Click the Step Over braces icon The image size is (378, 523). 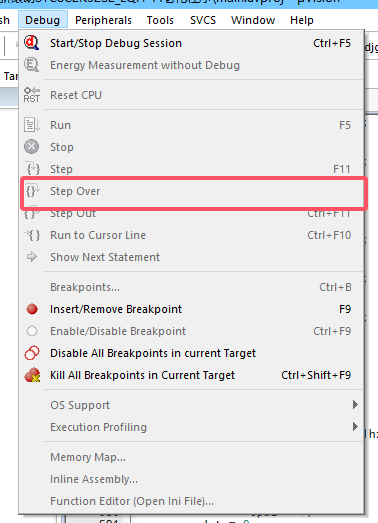pyautogui.click(x=32, y=191)
